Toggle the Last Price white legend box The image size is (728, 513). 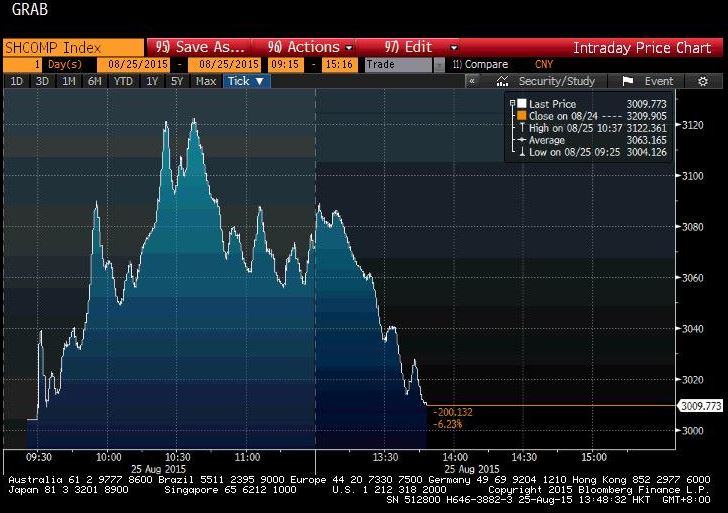click(522, 104)
